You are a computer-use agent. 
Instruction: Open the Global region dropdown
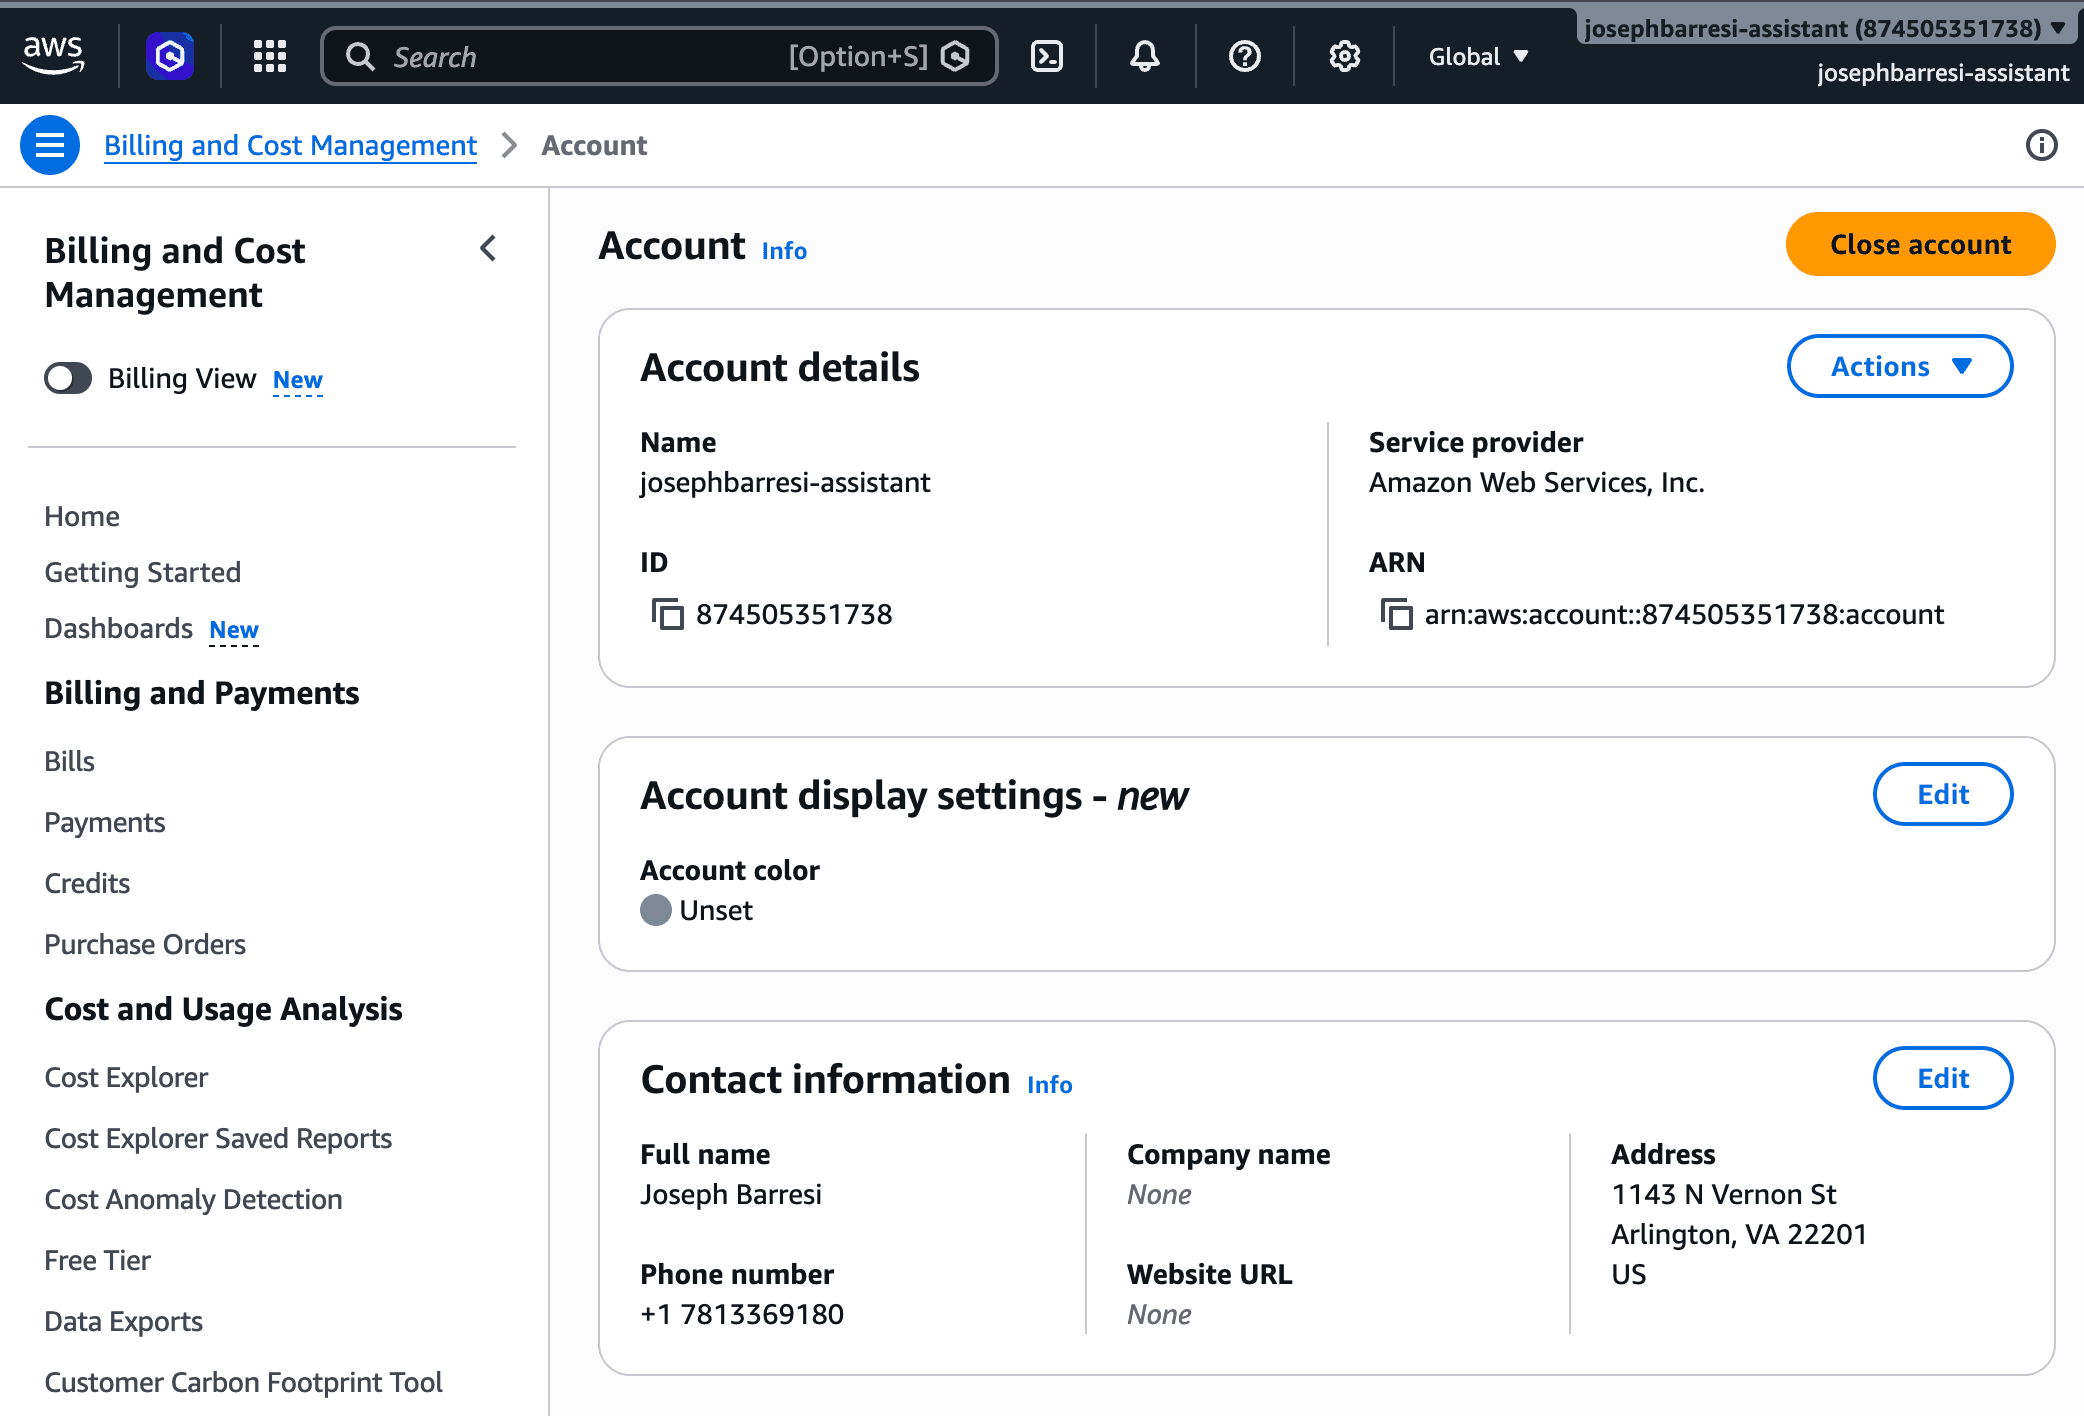[x=1478, y=56]
